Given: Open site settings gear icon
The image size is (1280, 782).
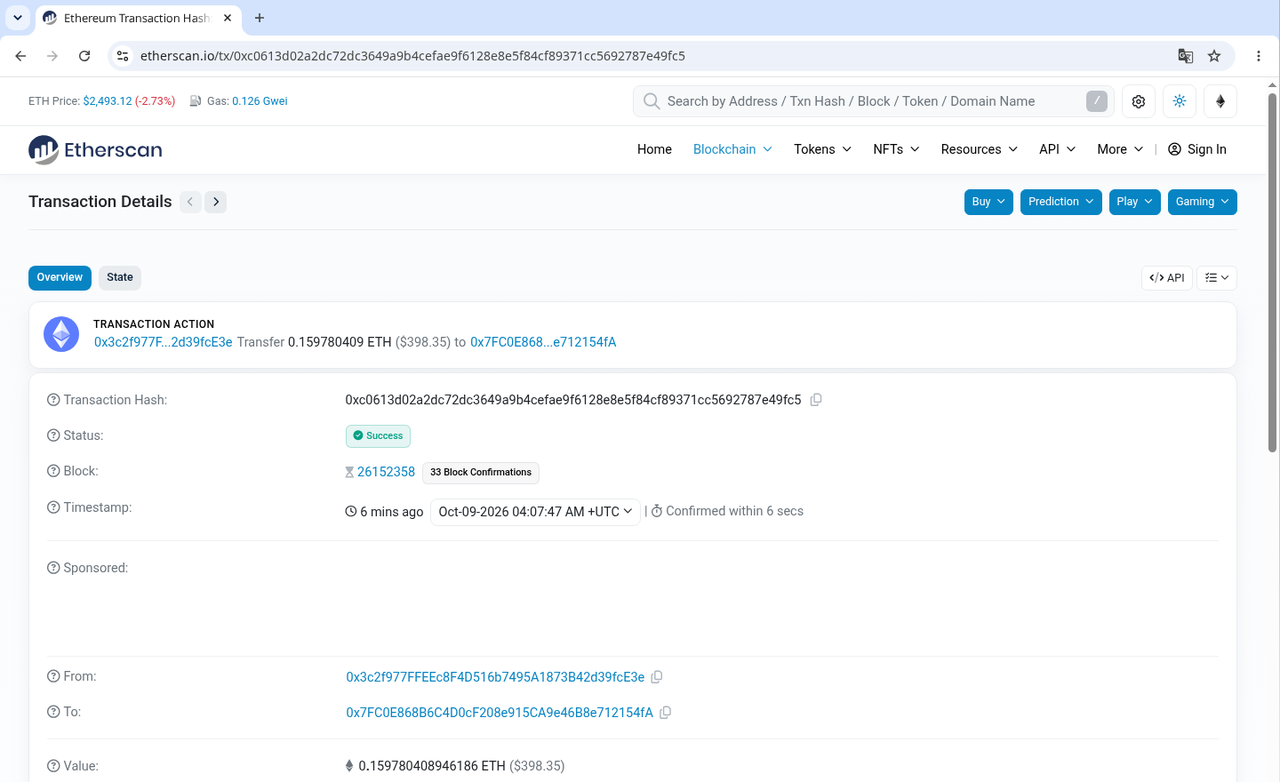Looking at the screenshot, I should click(x=1138, y=101).
